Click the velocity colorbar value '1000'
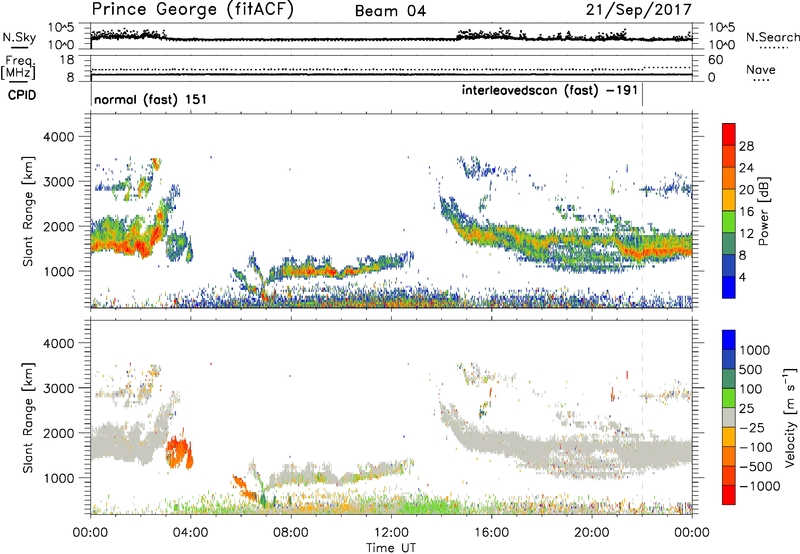 pyautogui.click(x=755, y=350)
